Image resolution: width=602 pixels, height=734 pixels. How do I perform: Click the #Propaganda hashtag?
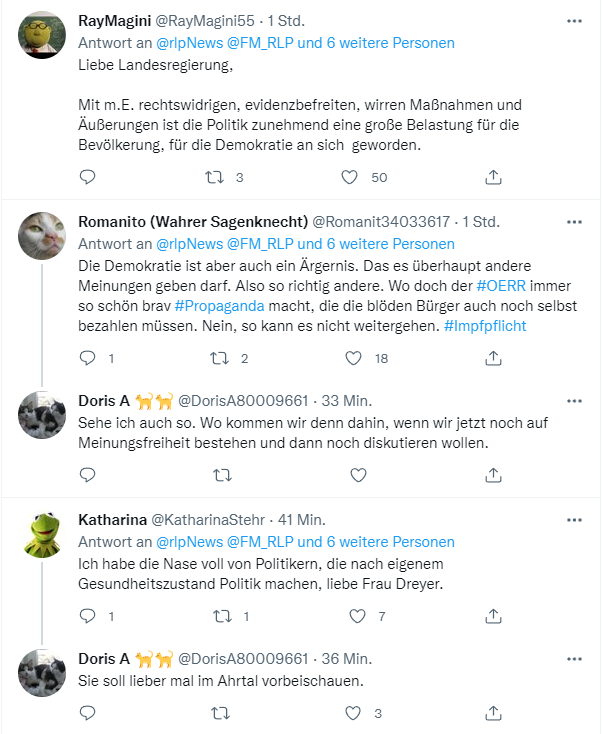214,308
